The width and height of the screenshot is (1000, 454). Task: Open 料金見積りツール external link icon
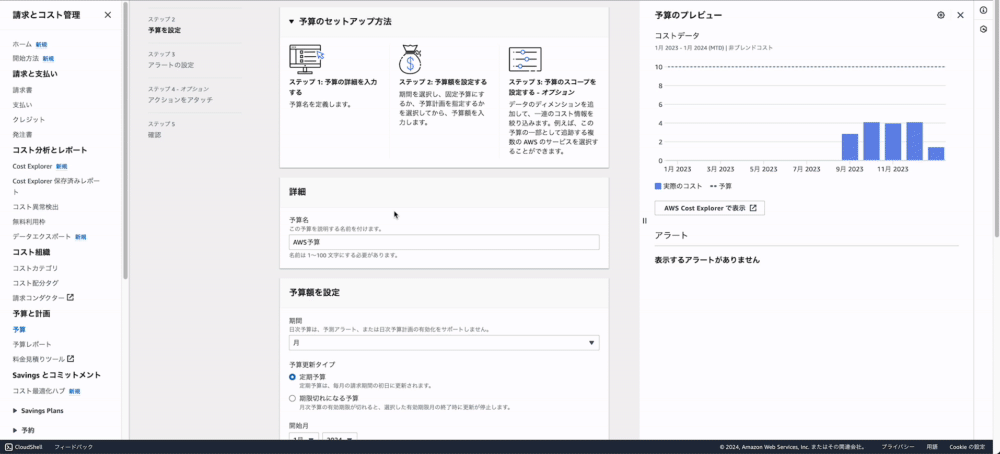[x=71, y=358]
